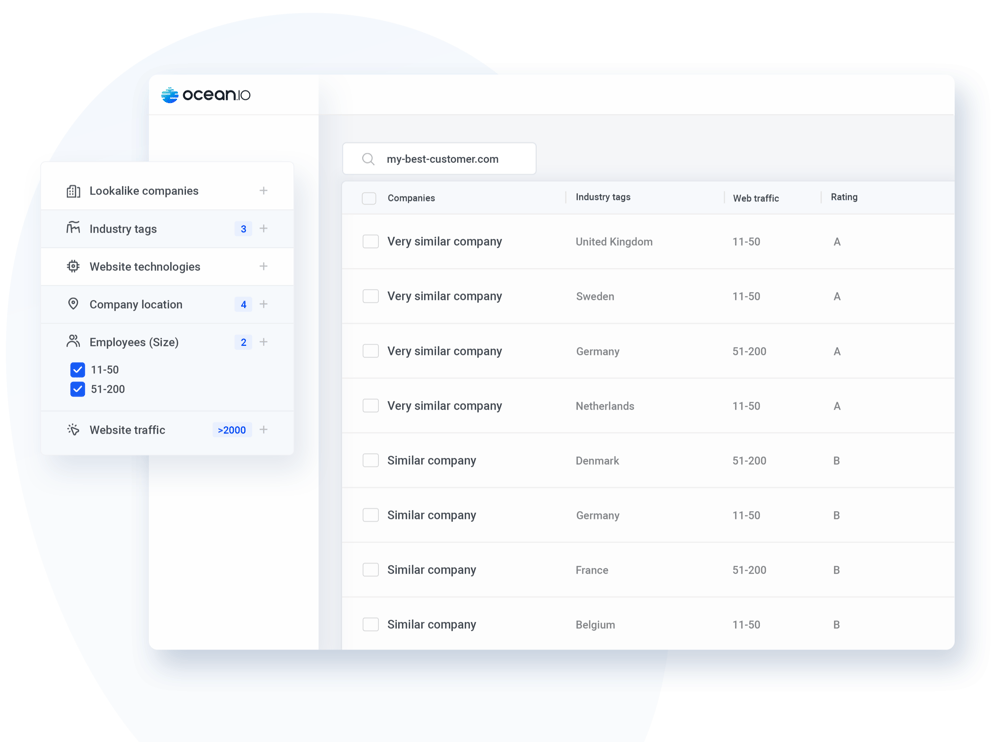Expand Industry tags with plus
1000x742 pixels.
[x=263, y=228]
